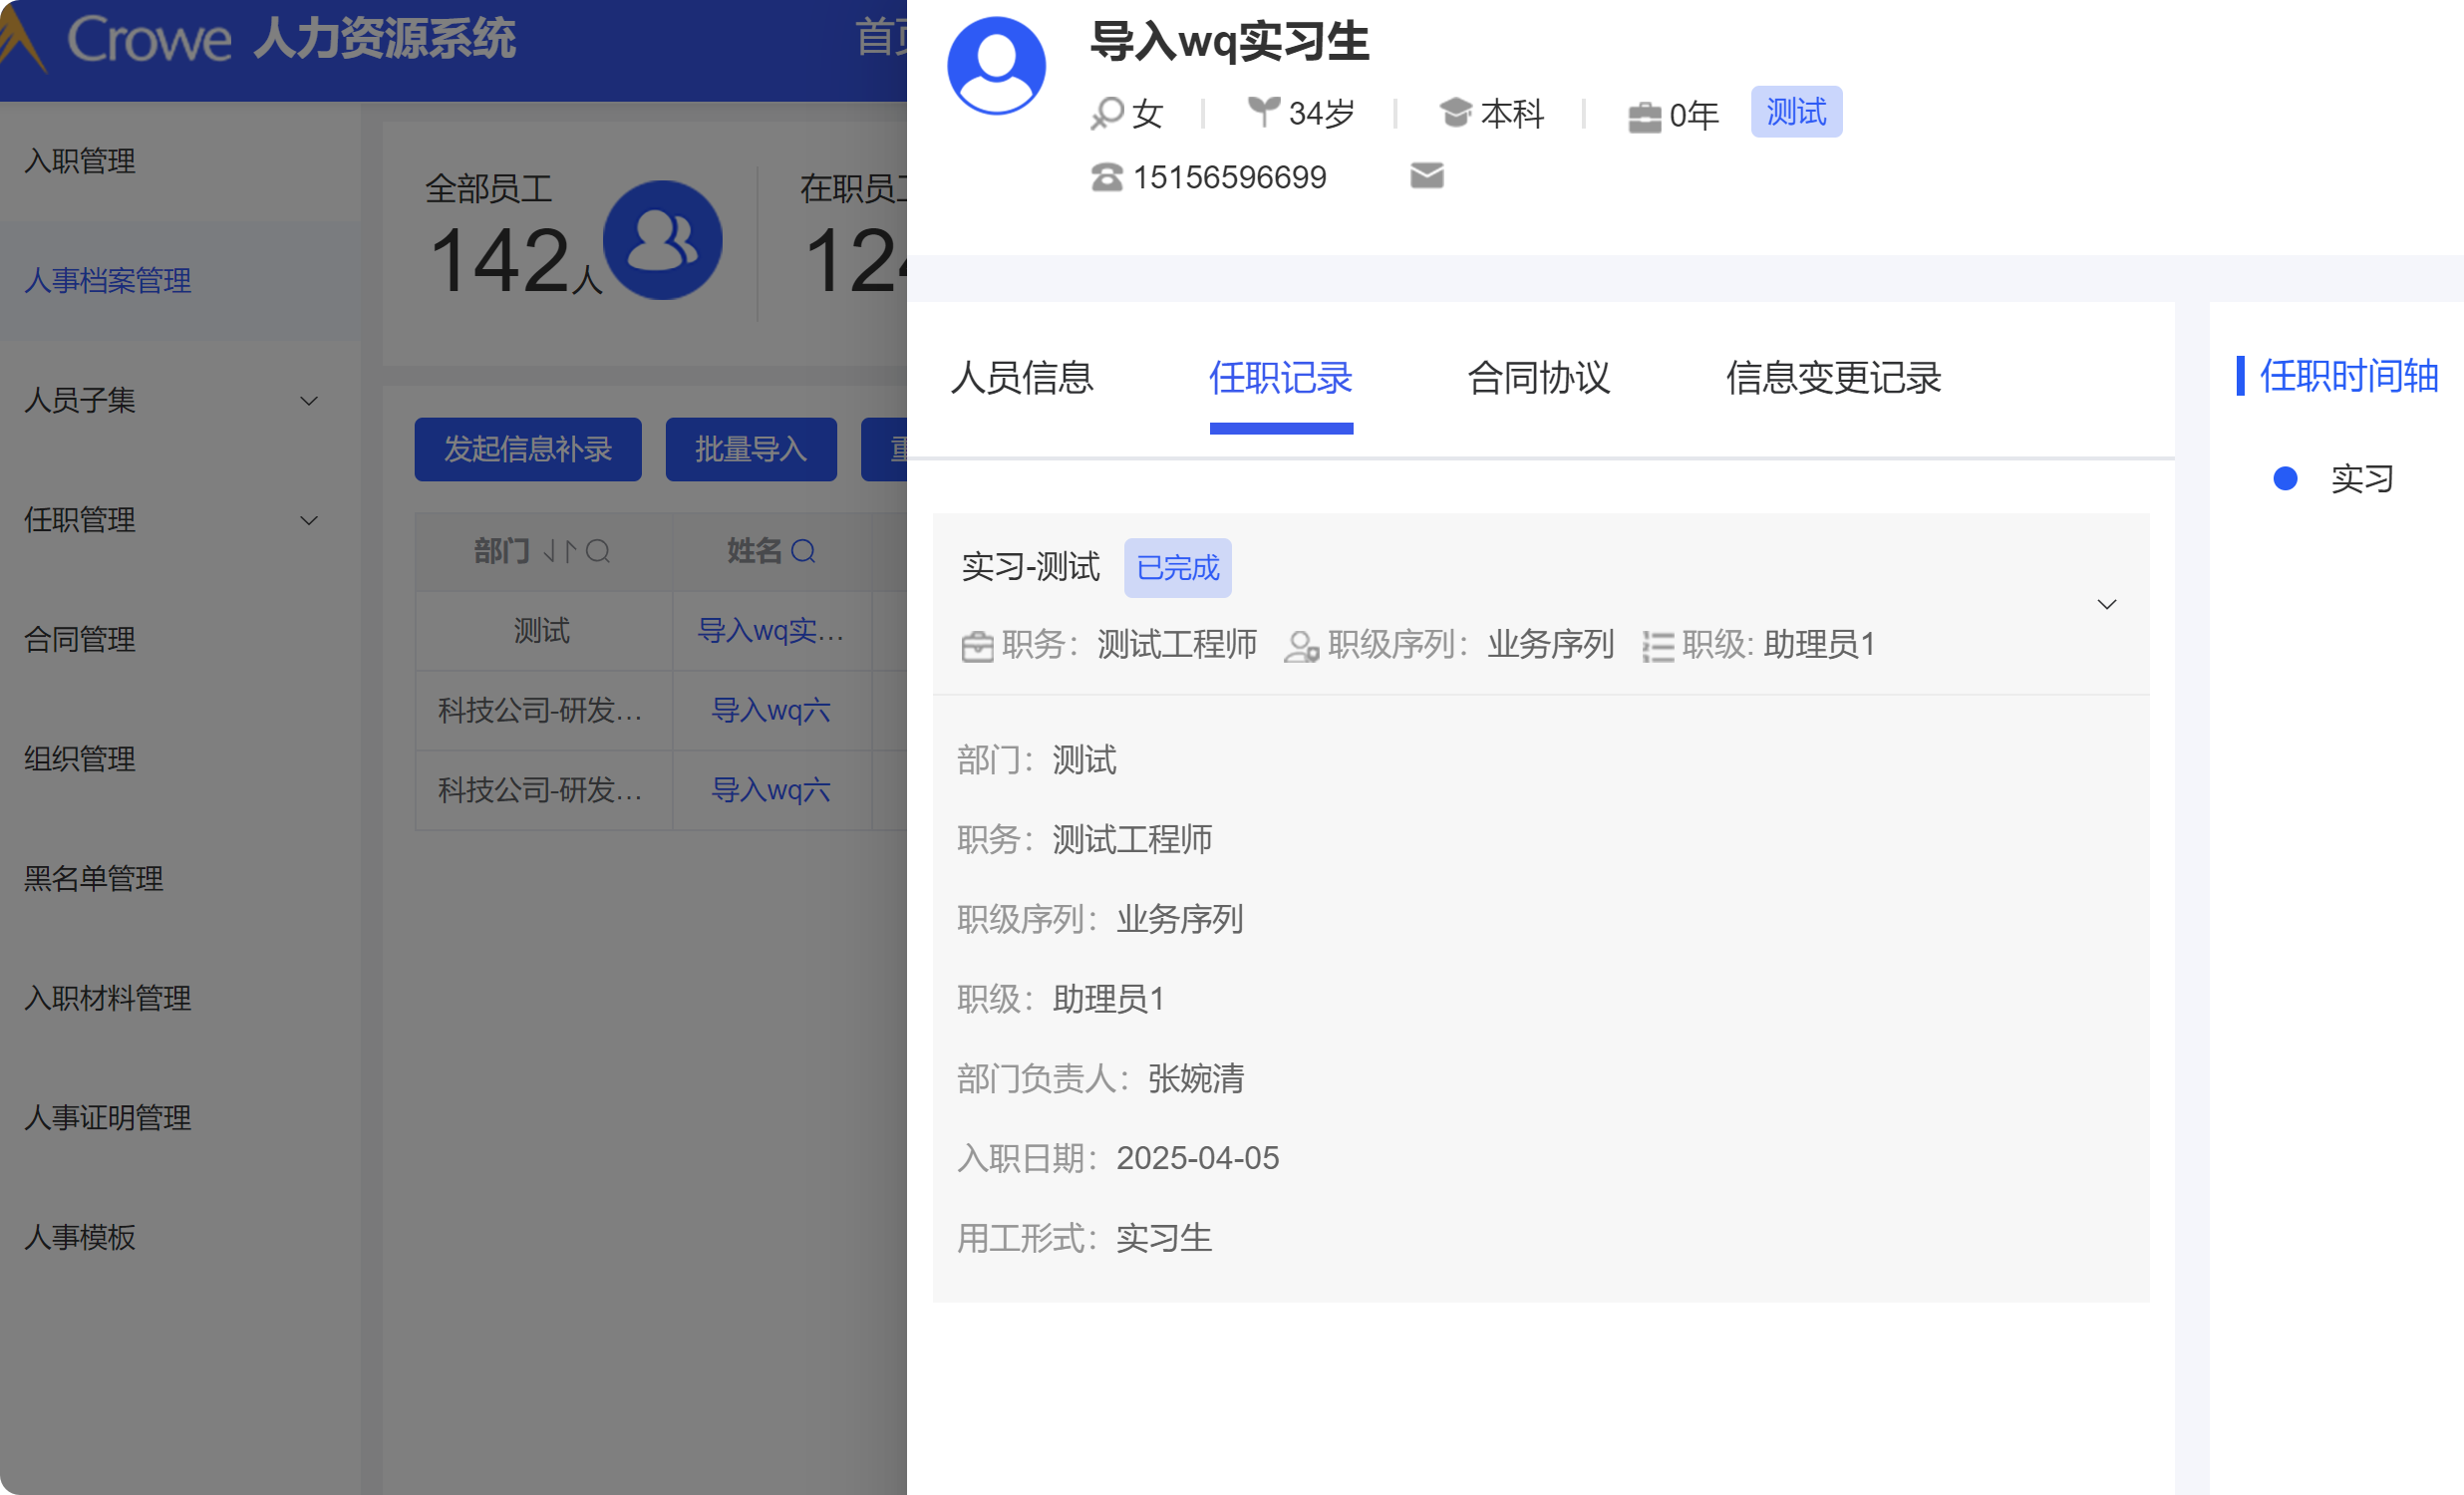Click the phone icon beside 15156596699
2464x1495 pixels.
(x=1106, y=177)
